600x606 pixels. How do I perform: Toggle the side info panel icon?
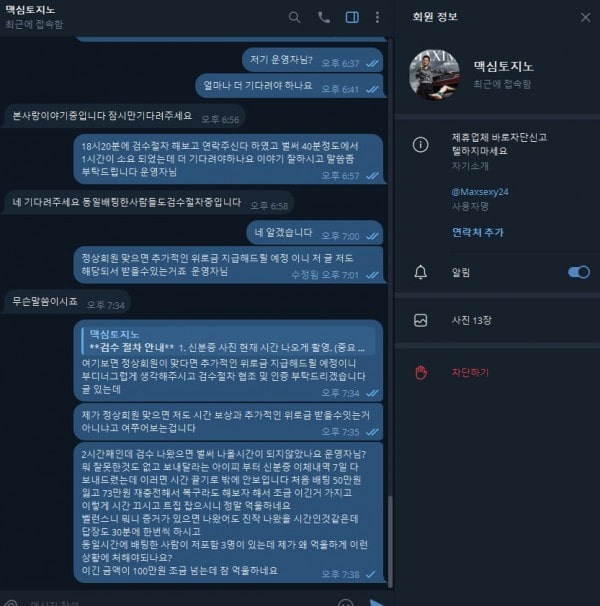(x=352, y=17)
